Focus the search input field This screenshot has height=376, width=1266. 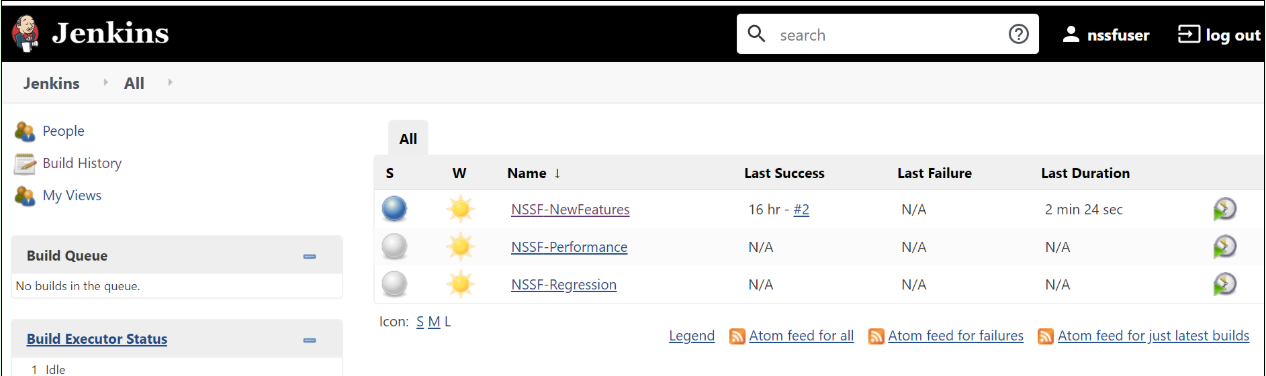tap(888, 35)
